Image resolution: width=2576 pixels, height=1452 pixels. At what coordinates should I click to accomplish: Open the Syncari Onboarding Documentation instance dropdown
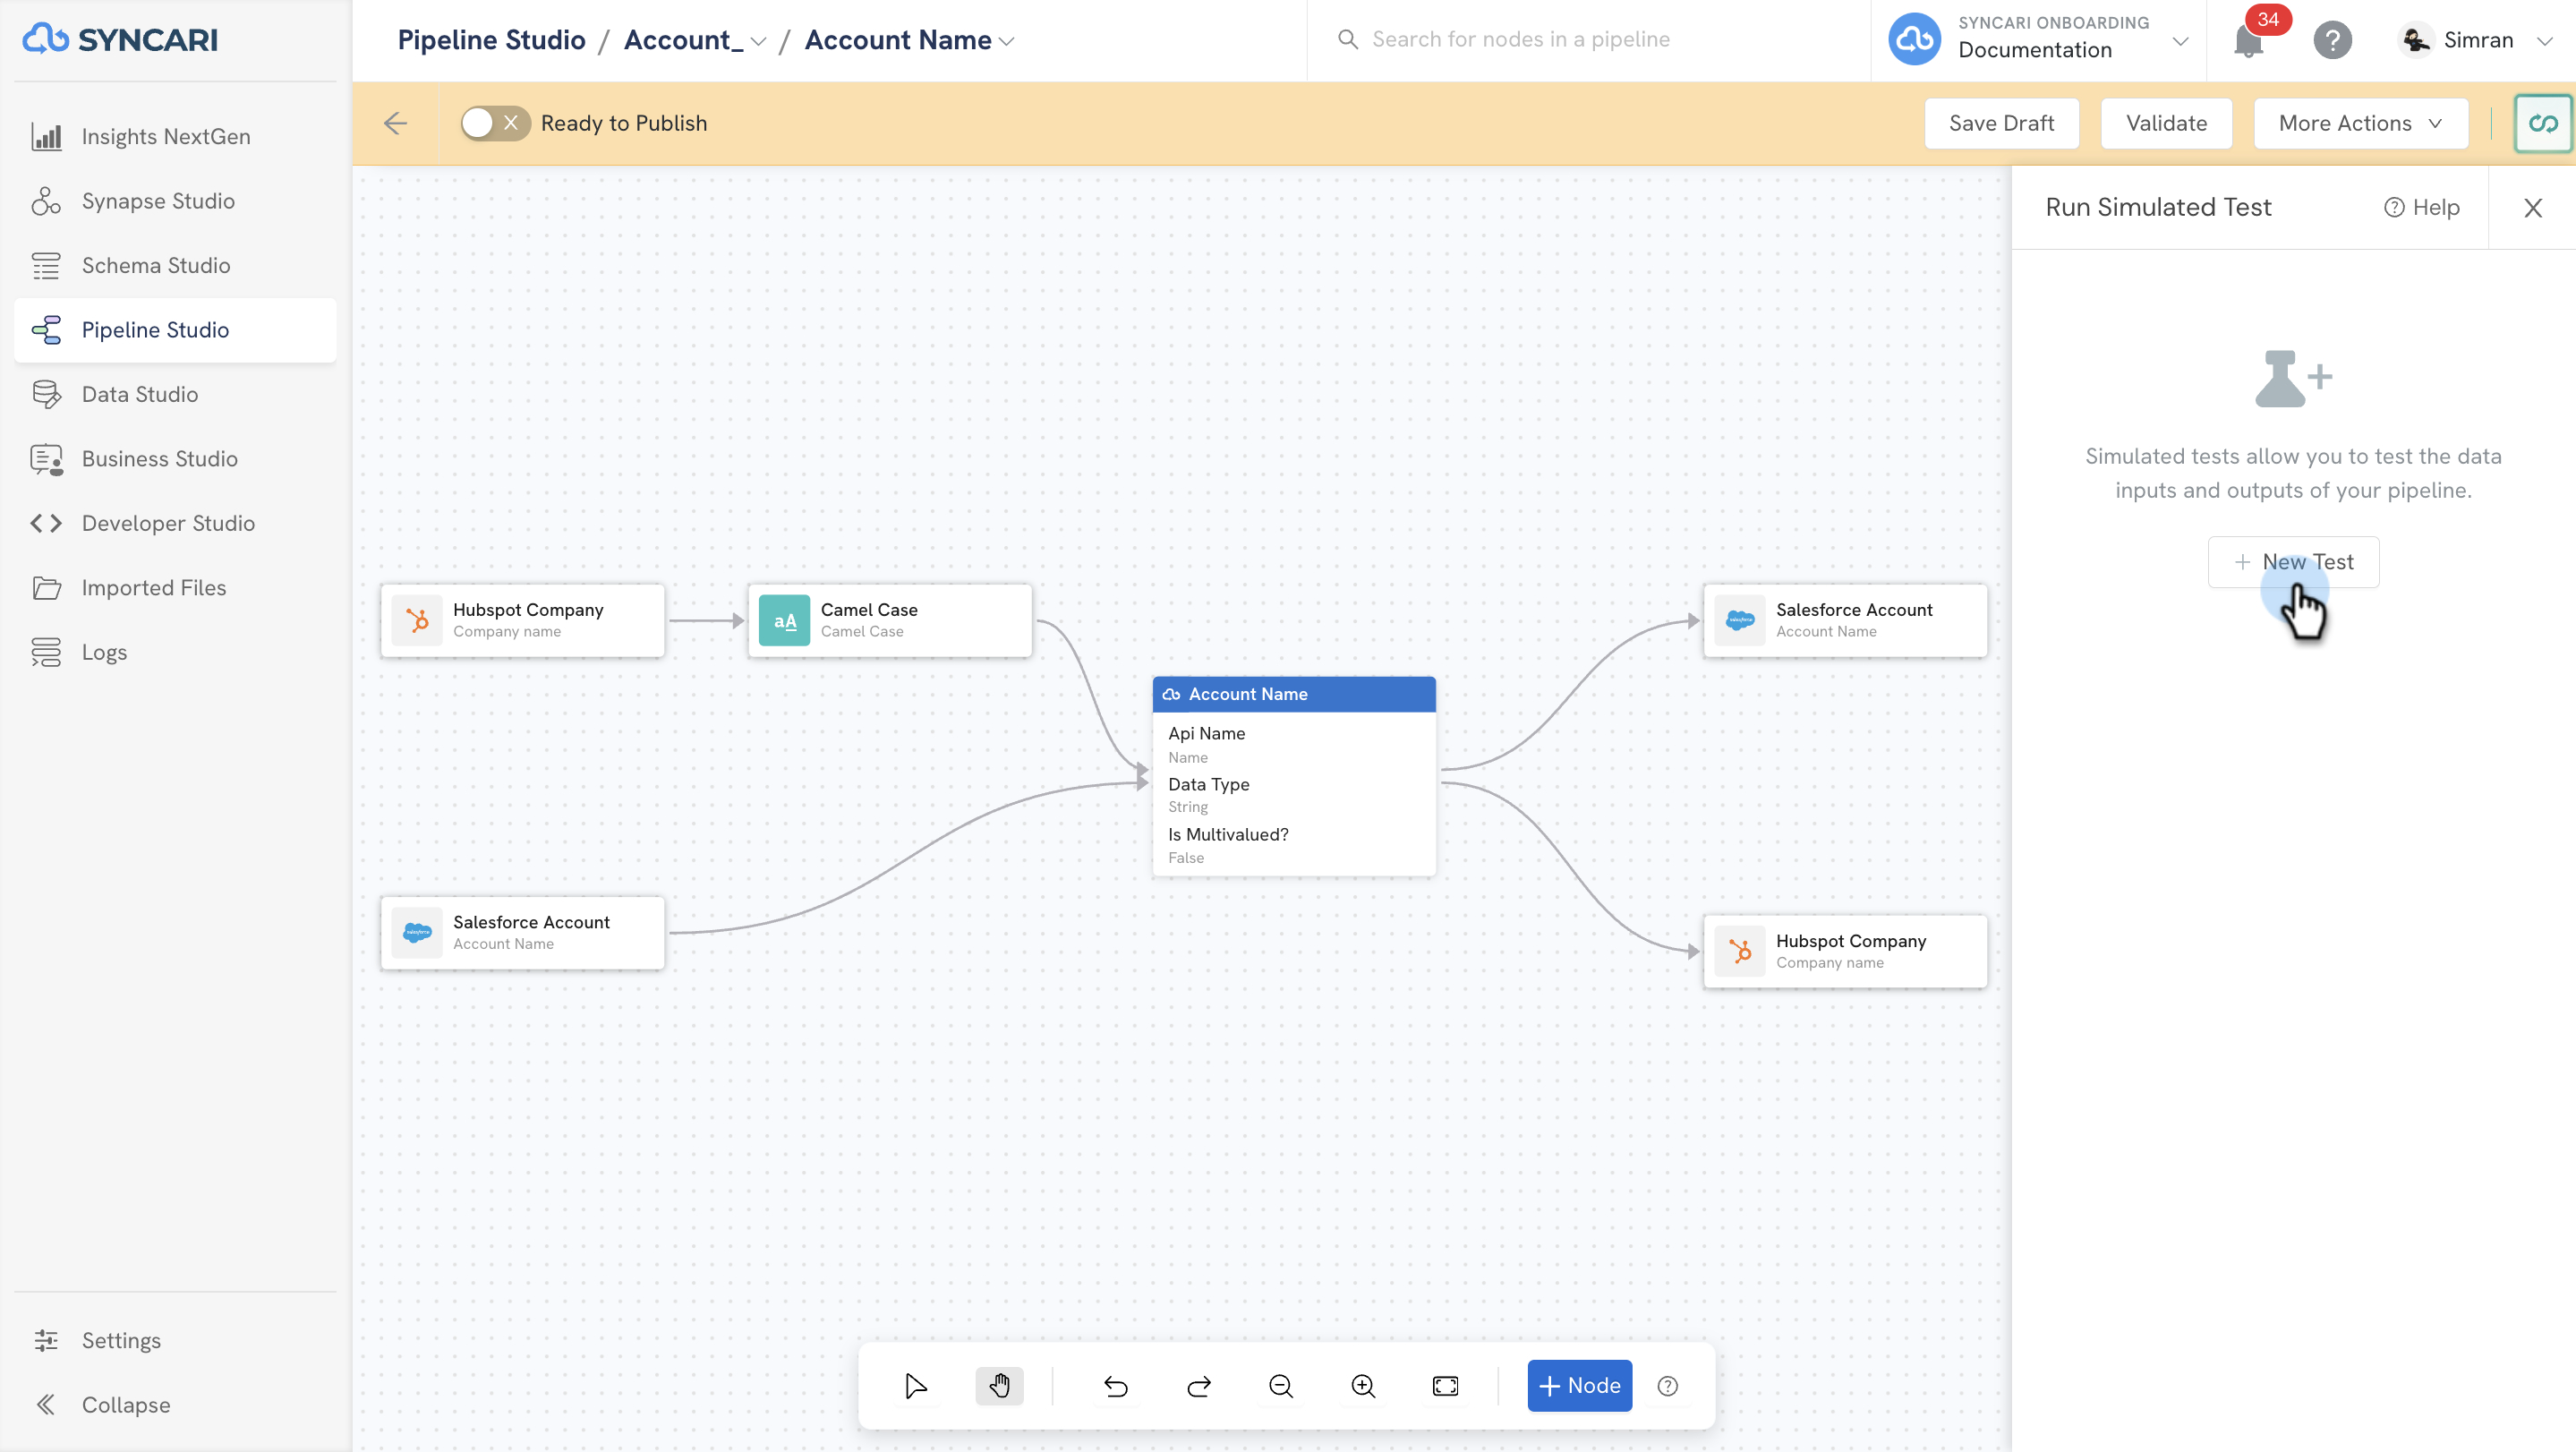(2039, 40)
